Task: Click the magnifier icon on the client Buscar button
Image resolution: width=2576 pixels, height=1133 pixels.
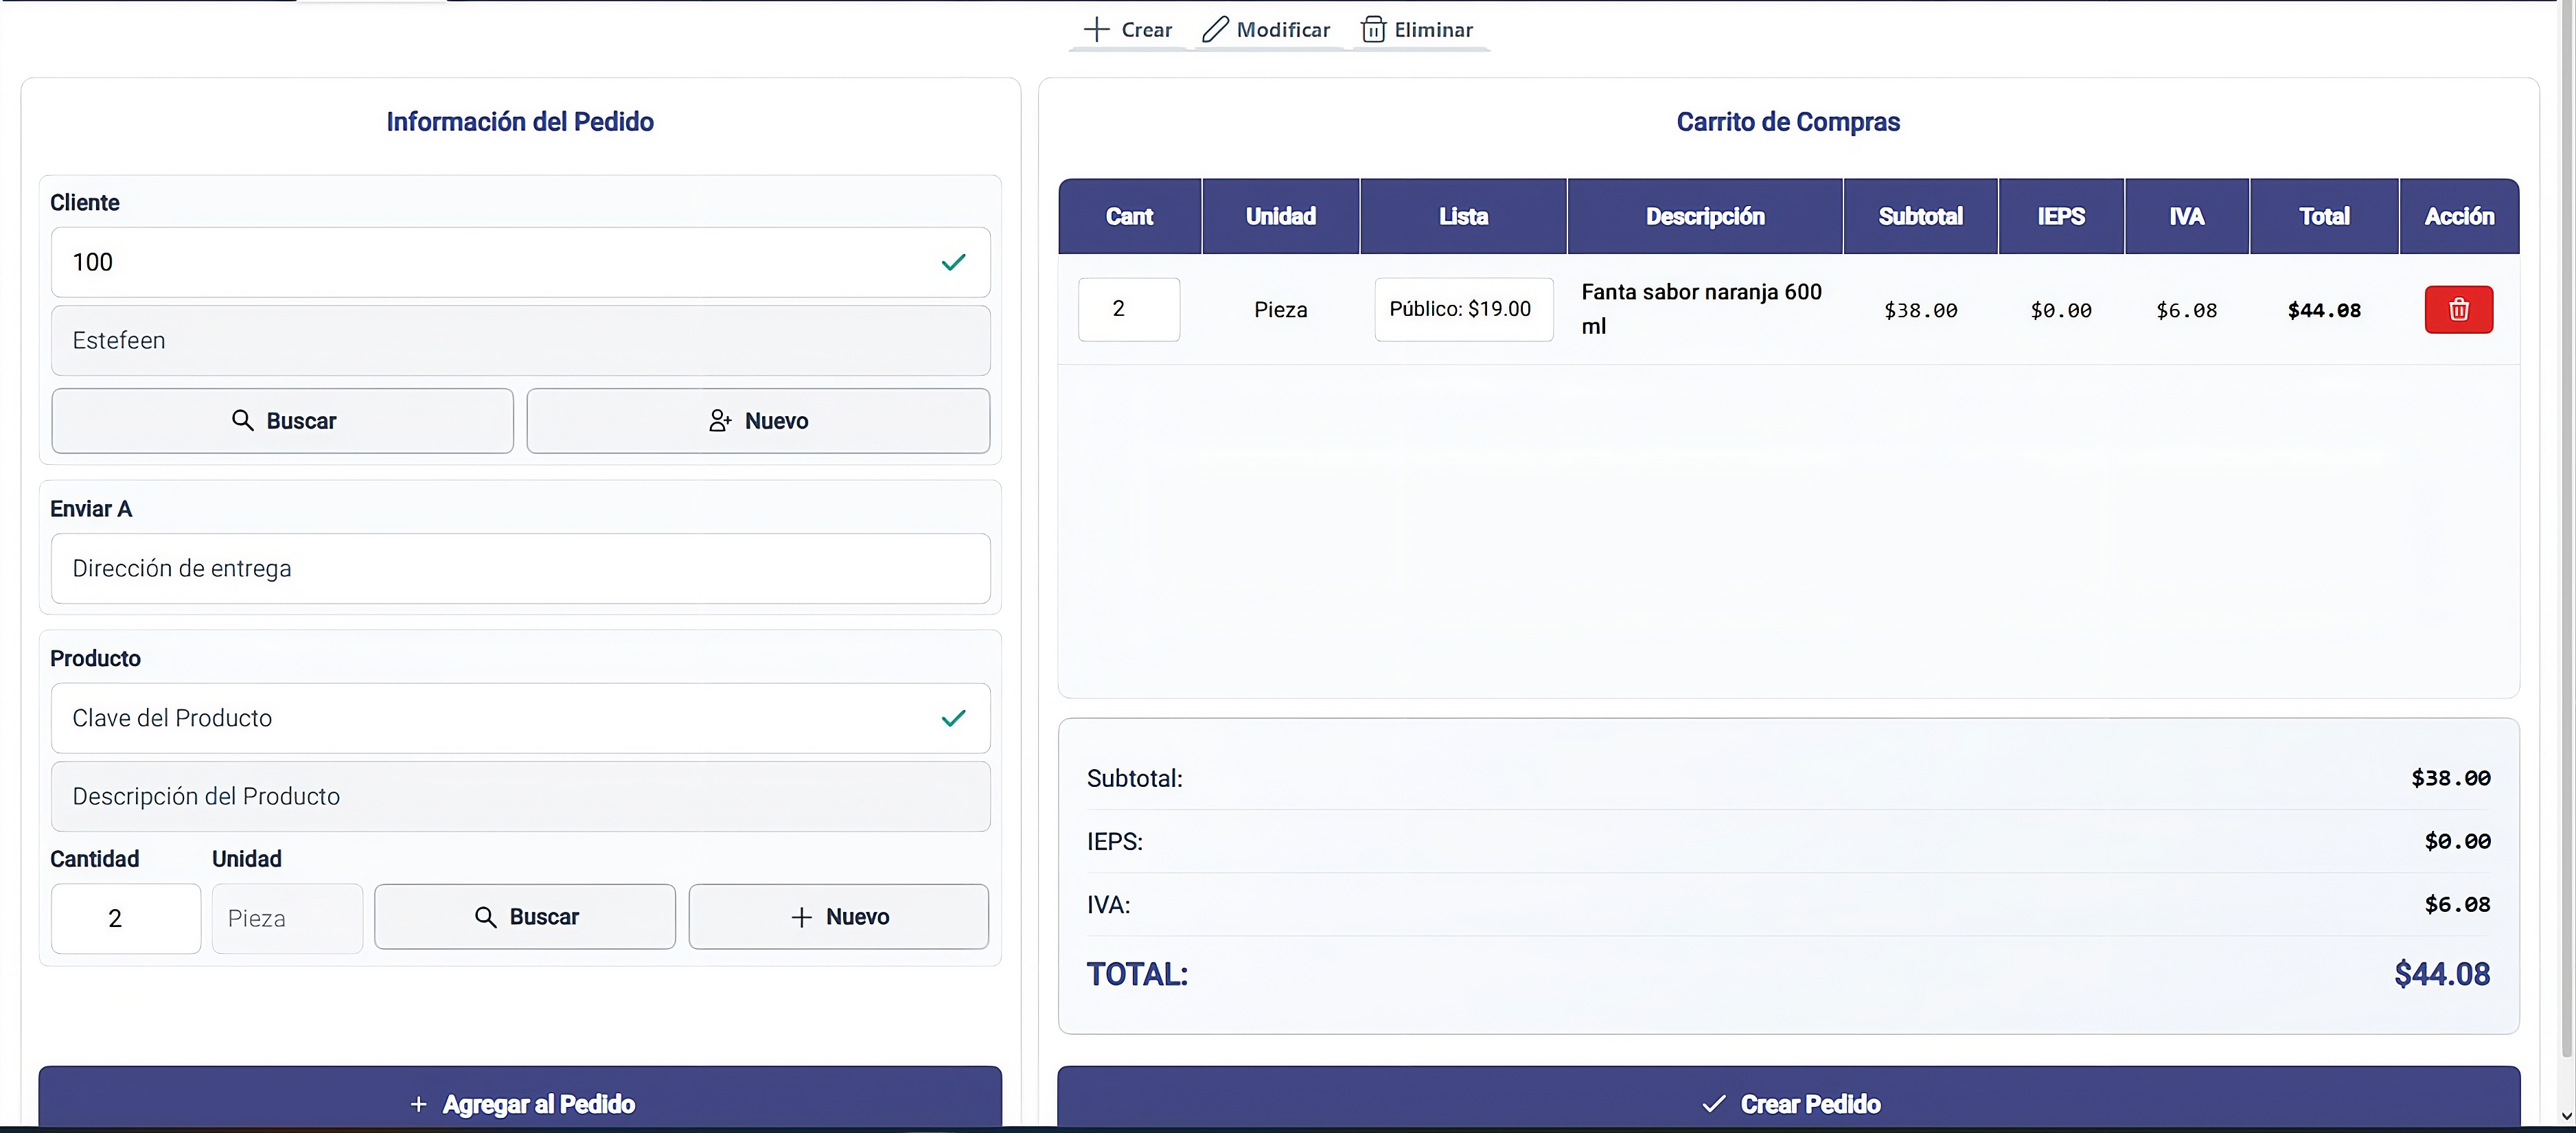Action: 242,420
